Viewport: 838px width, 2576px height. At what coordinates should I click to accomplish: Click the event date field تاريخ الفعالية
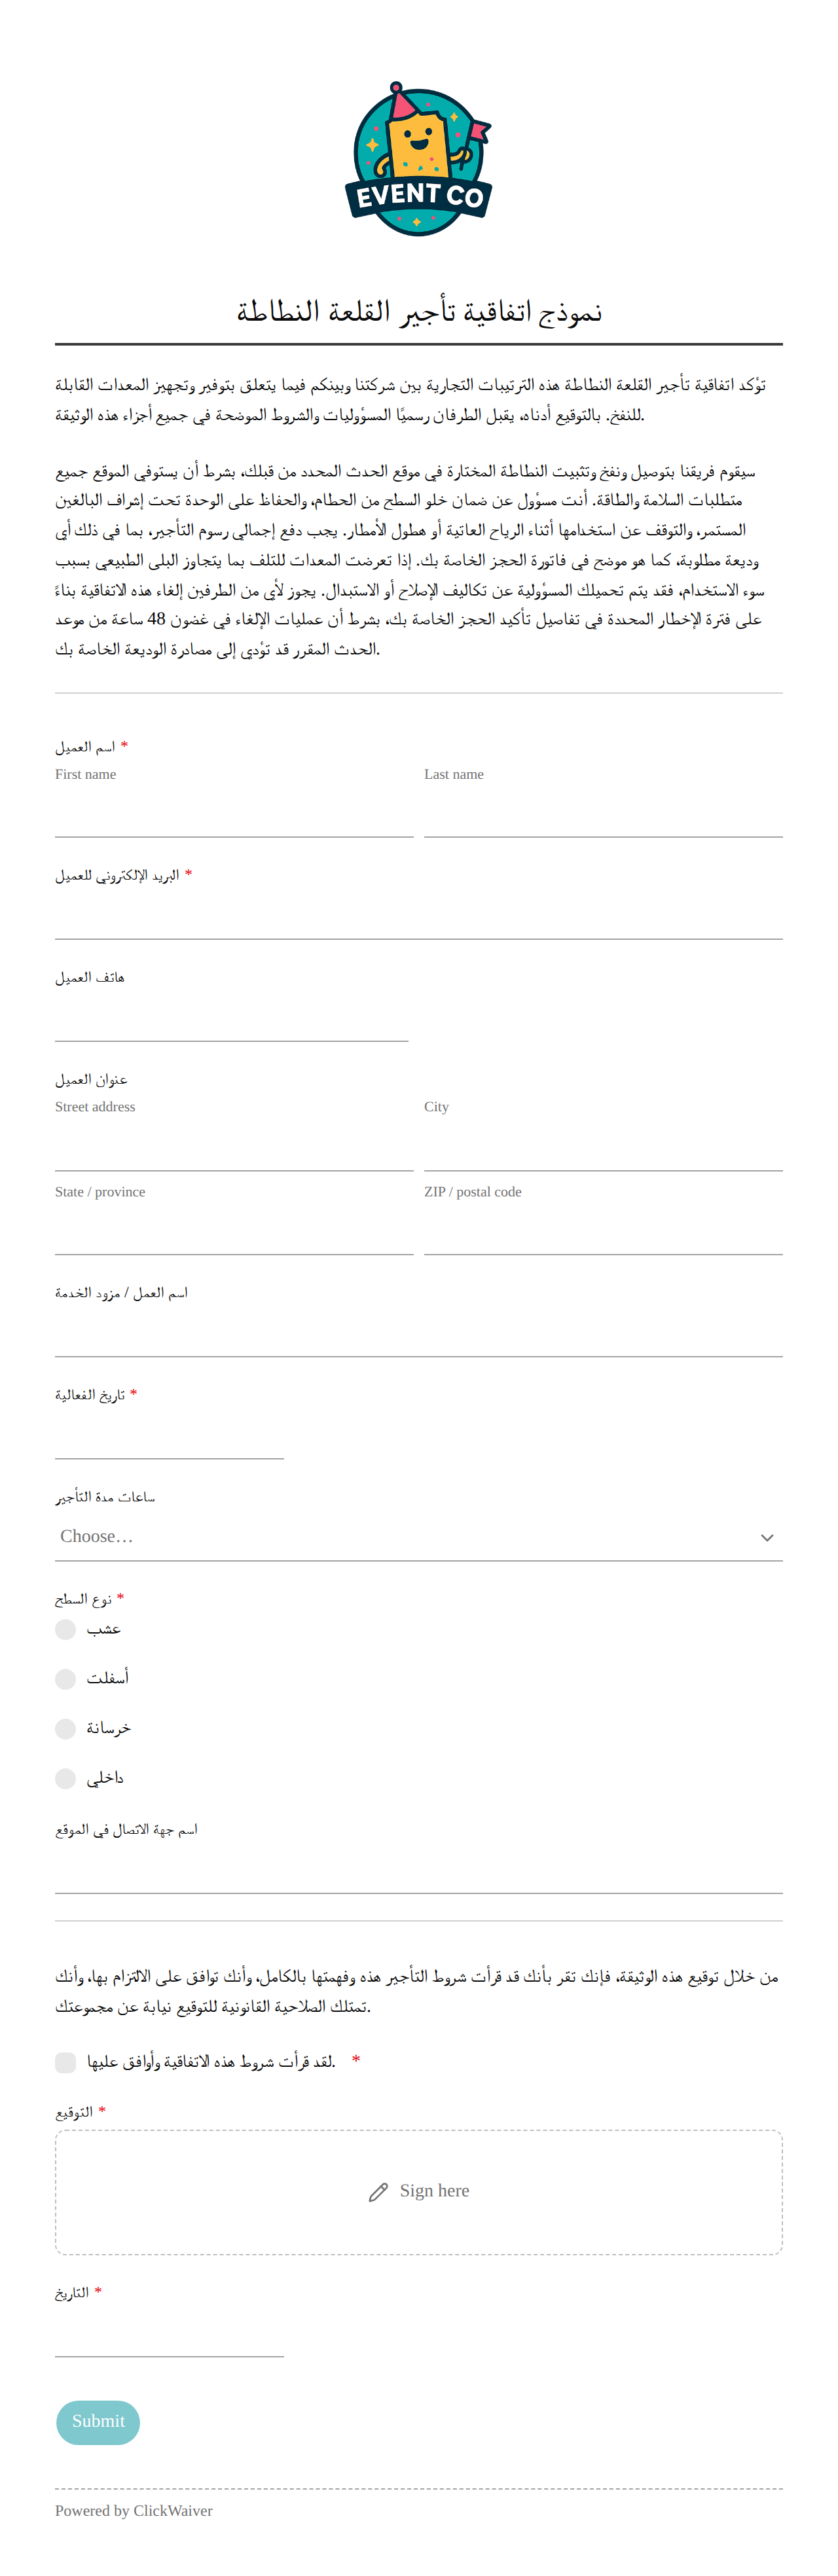[169, 1436]
